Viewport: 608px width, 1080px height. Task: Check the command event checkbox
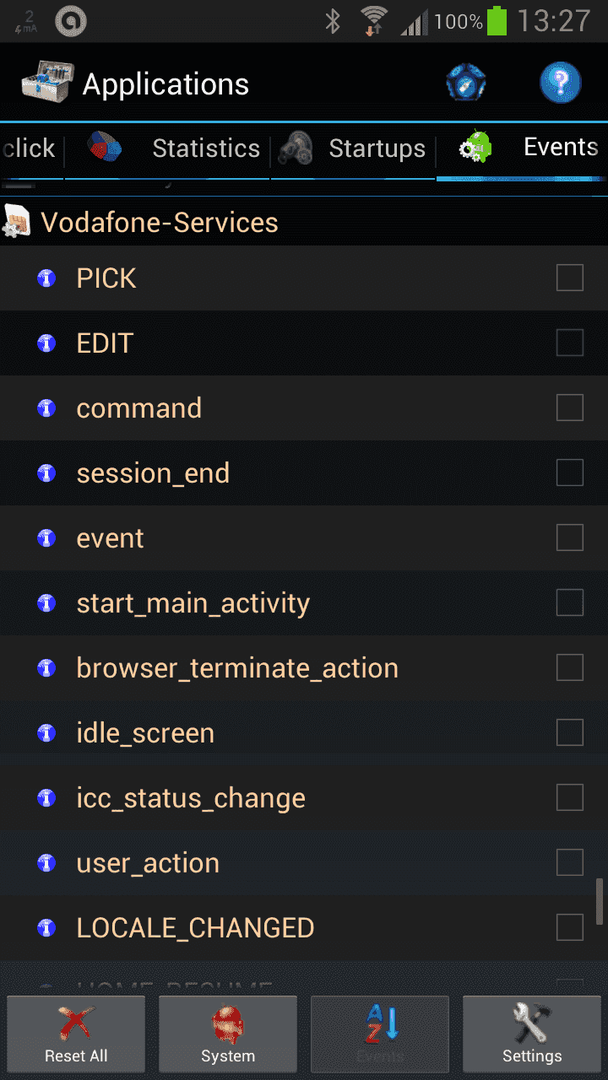[569, 408]
